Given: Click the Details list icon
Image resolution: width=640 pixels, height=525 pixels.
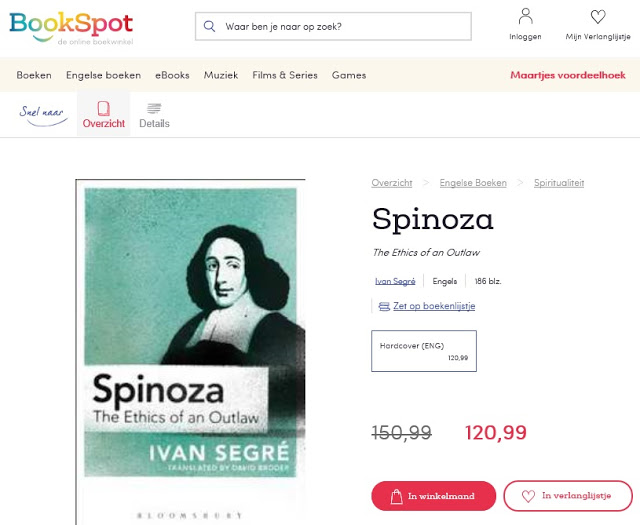Looking at the screenshot, I should 154,108.
